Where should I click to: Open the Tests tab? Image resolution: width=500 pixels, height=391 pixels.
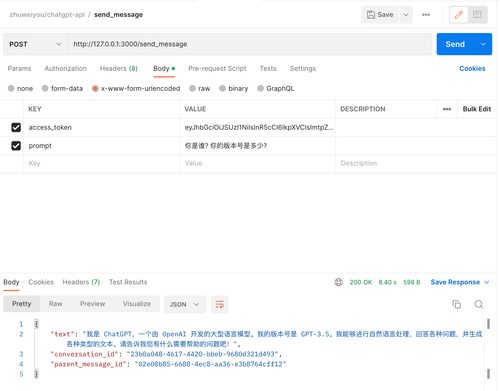click(x=268, y=68)
